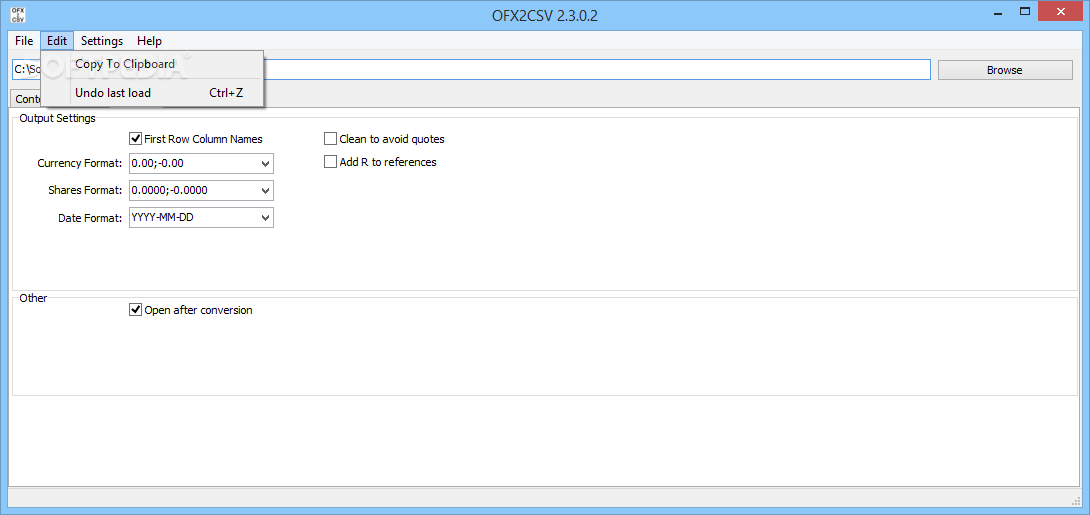Click the OFX2CSV app icon in title bar
Image resolution: width=1090 pixels, height=515 pixels.
click(19, 14)
